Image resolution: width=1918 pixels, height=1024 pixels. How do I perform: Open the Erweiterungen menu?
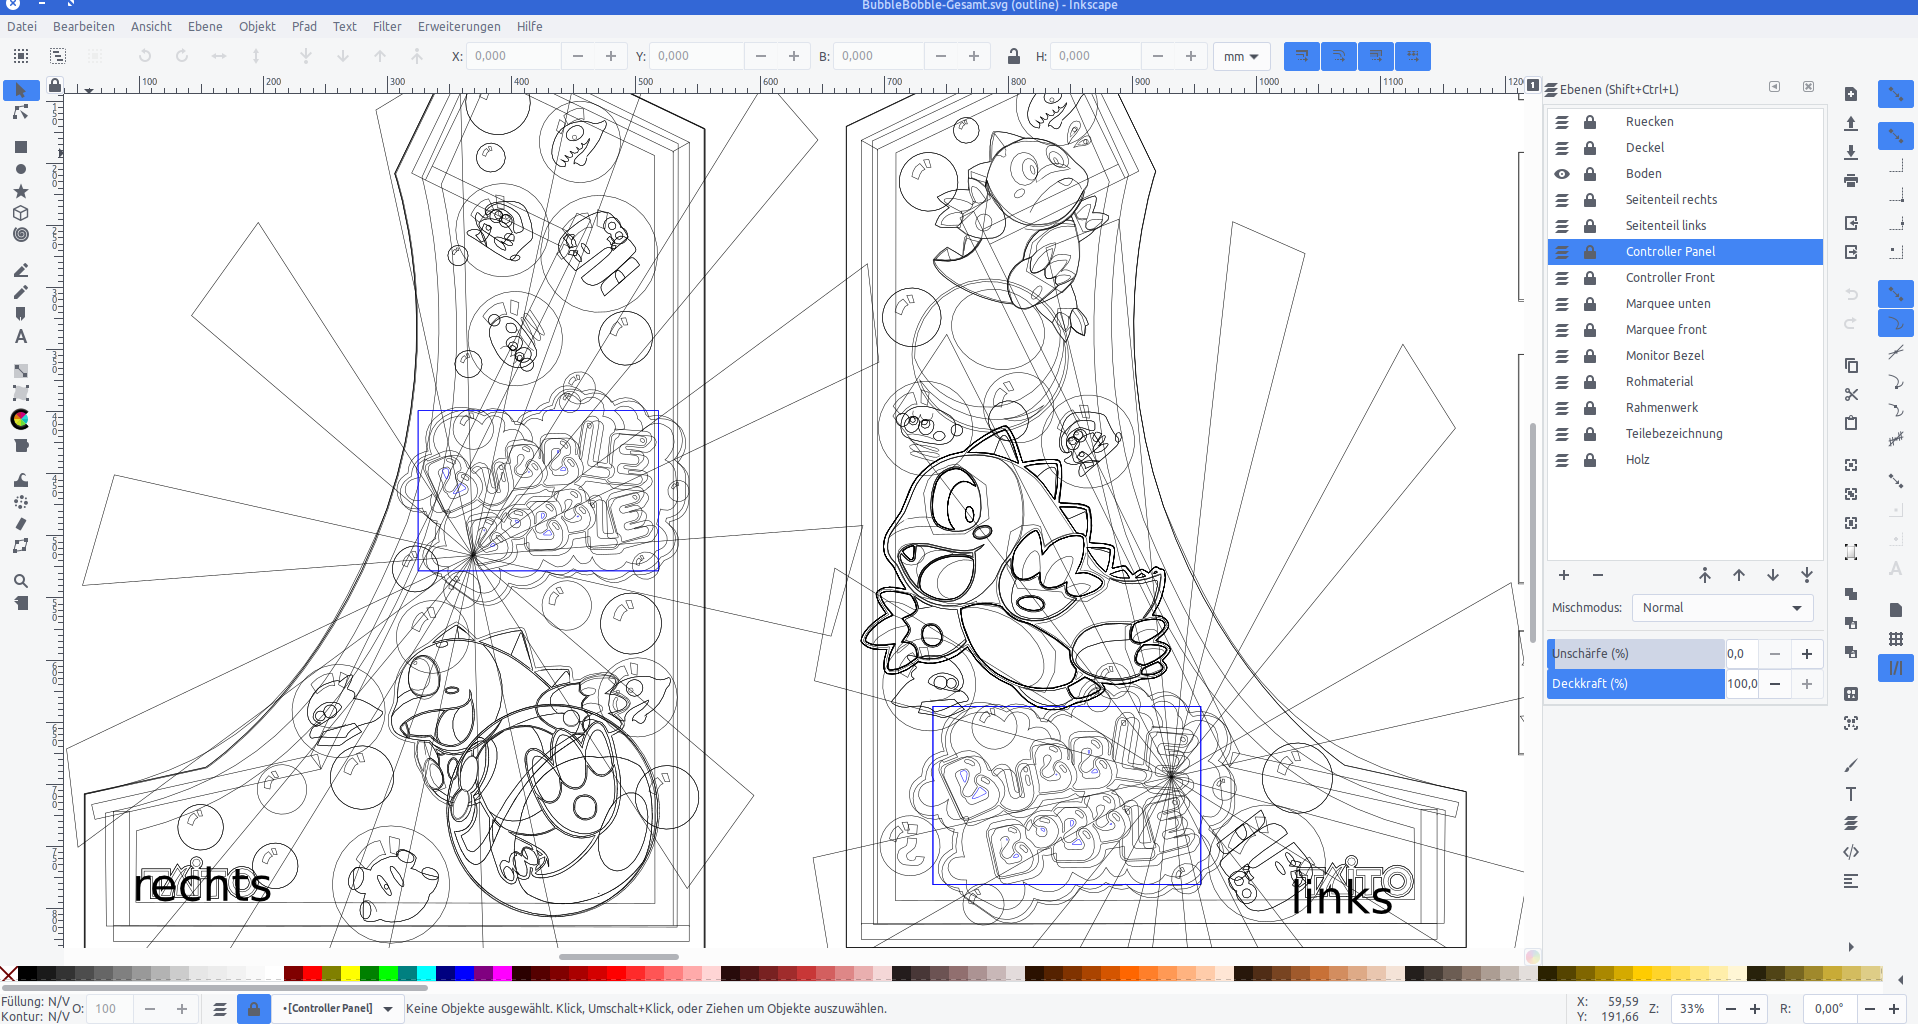click(459, 26)
